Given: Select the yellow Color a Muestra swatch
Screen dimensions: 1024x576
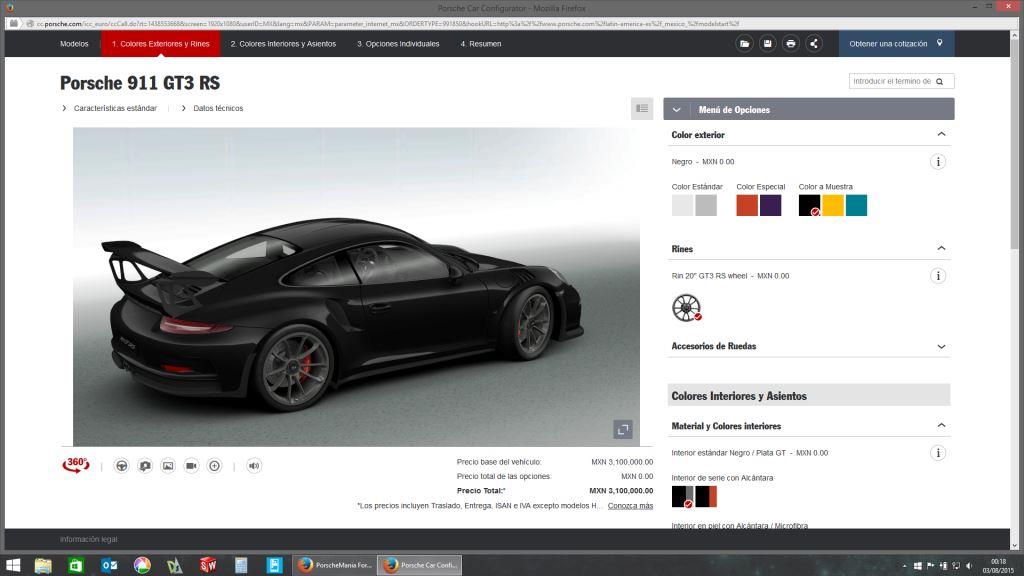Looking at the screenshot, I should coord(833,205).
